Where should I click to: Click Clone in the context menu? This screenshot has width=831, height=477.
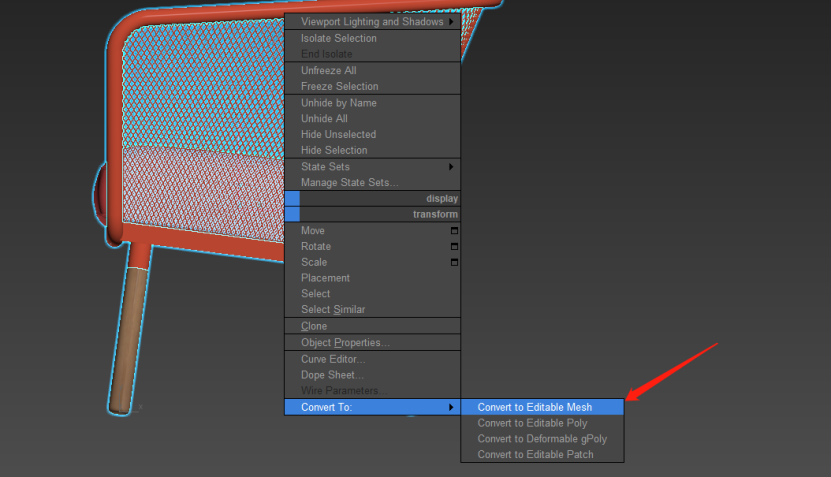(x=372, y=326)
